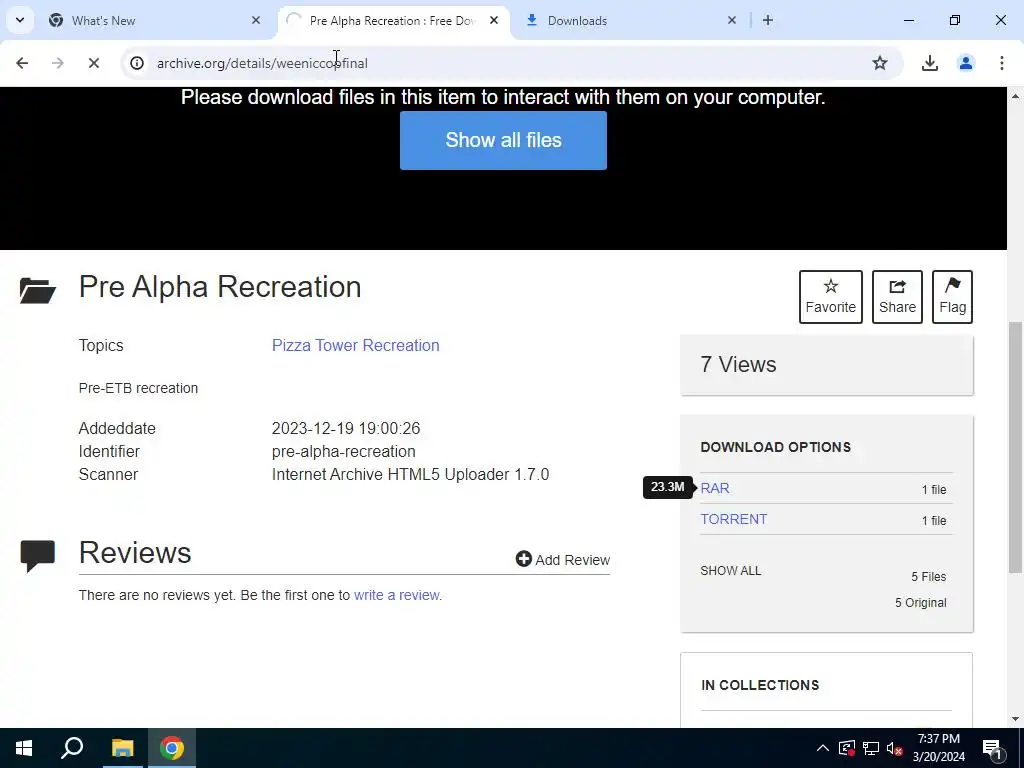Viewport: 1024px width, 768px height.
Task: Favorite this item
Action: pyautogui.click(x=830, y=297)
